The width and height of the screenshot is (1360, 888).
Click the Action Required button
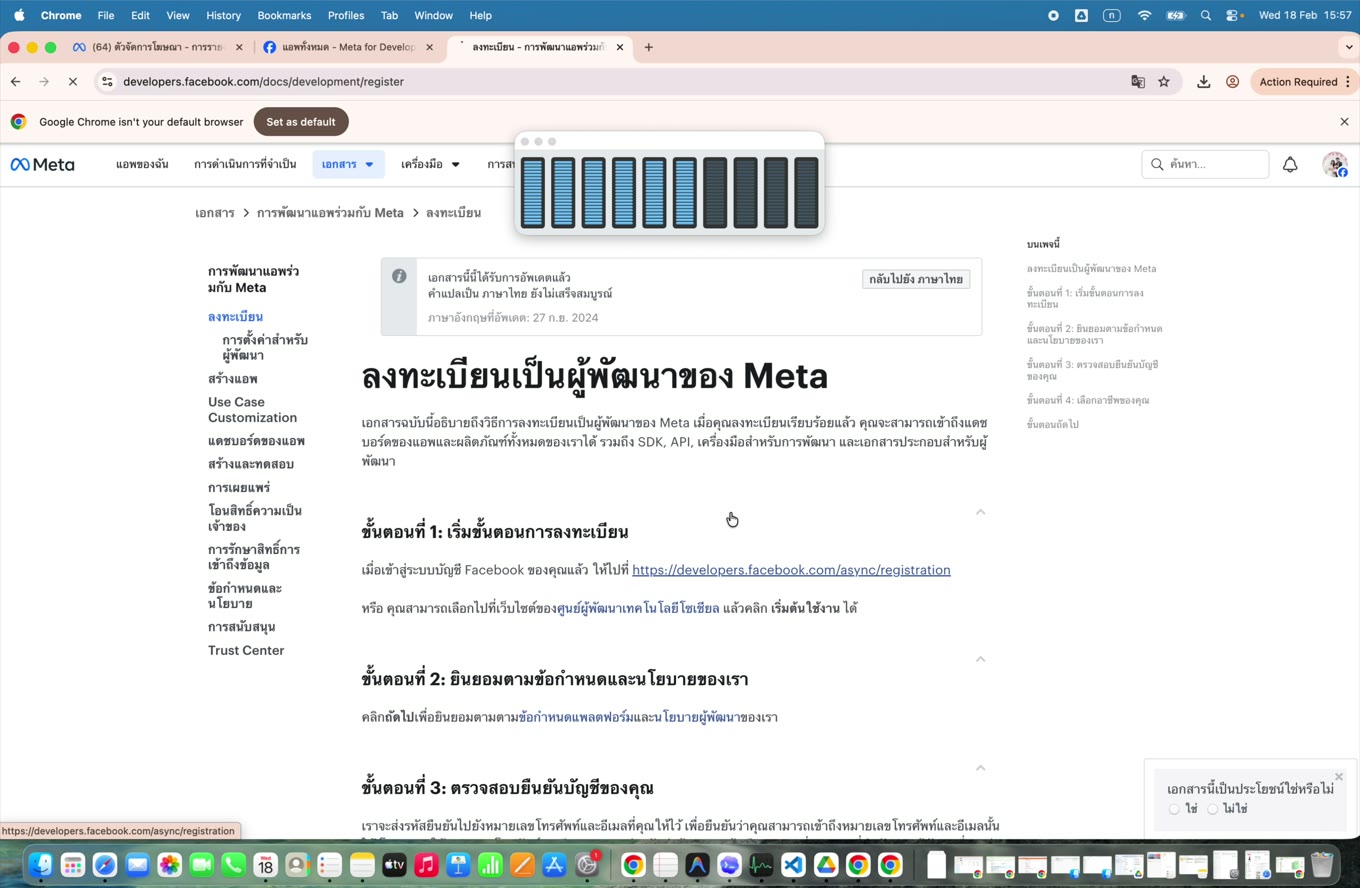tap(1298, 82)
